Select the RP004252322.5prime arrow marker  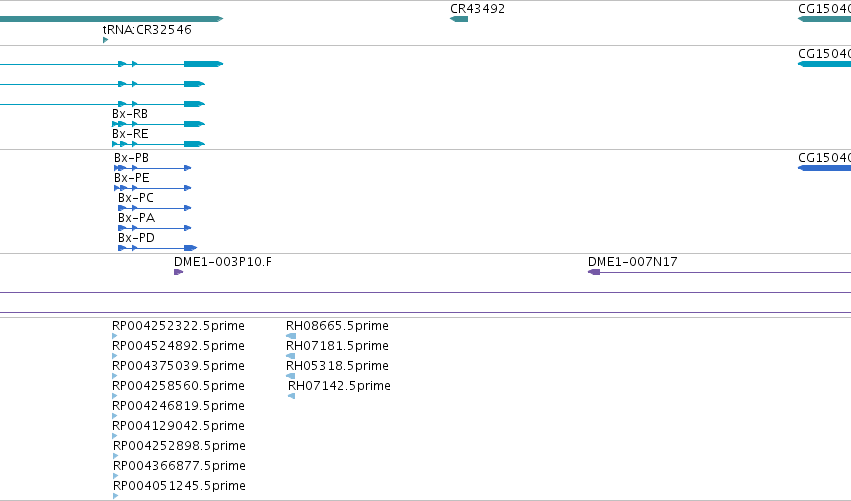click(115, 336)
